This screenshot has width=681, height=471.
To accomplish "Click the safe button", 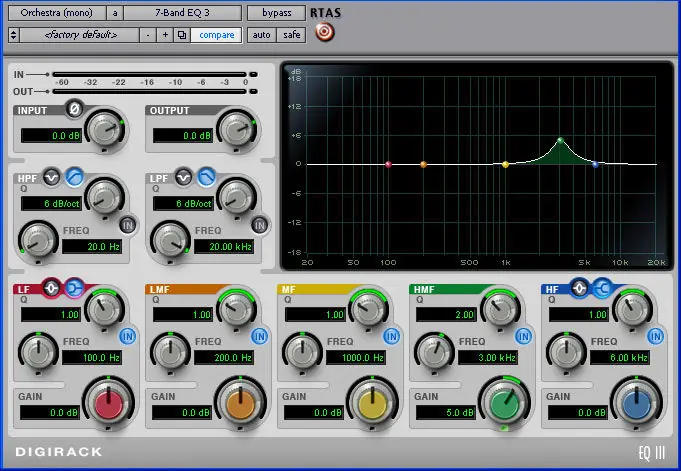I will tap(291, 35).
